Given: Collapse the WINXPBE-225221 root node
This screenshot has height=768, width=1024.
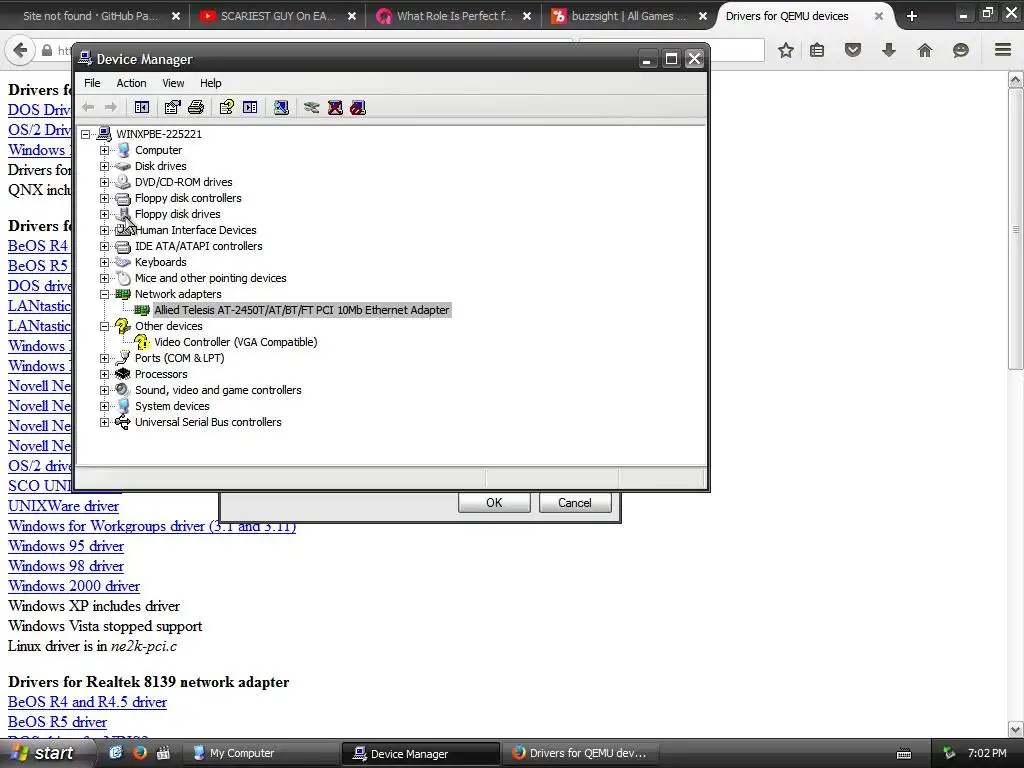Looking at the screenshot, I should [x=86, y=135].
